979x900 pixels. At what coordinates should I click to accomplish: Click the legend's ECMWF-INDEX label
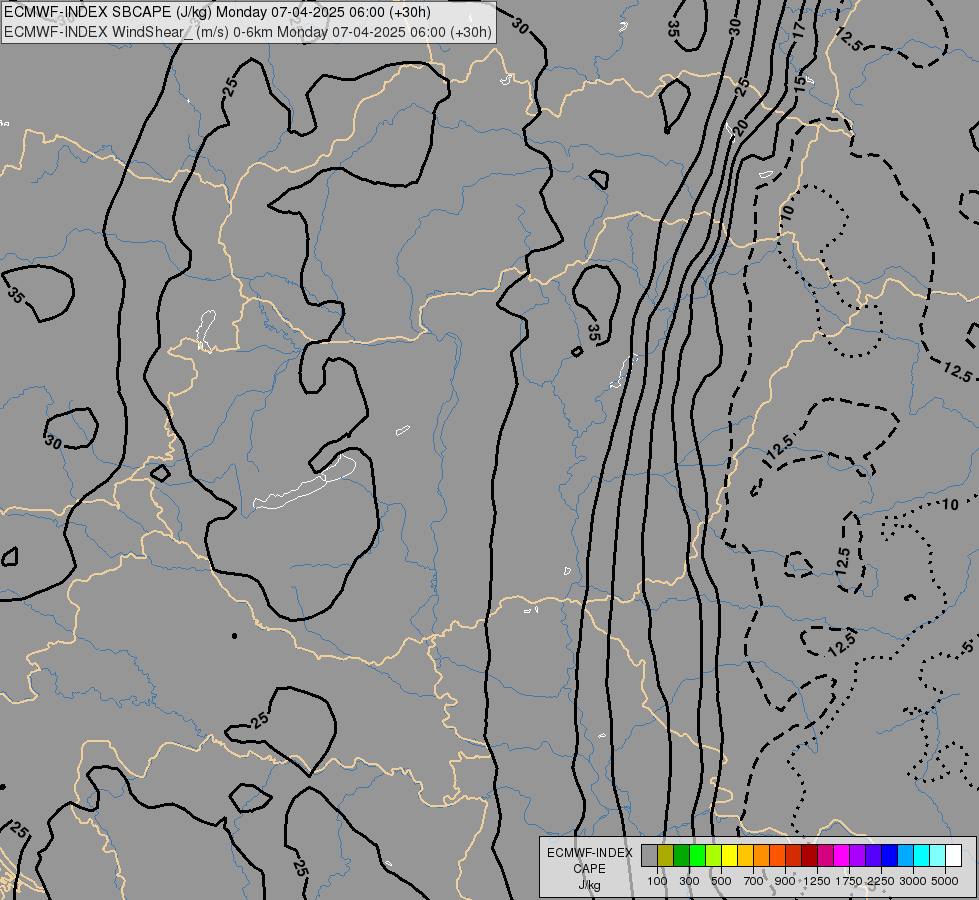[589, 853]
